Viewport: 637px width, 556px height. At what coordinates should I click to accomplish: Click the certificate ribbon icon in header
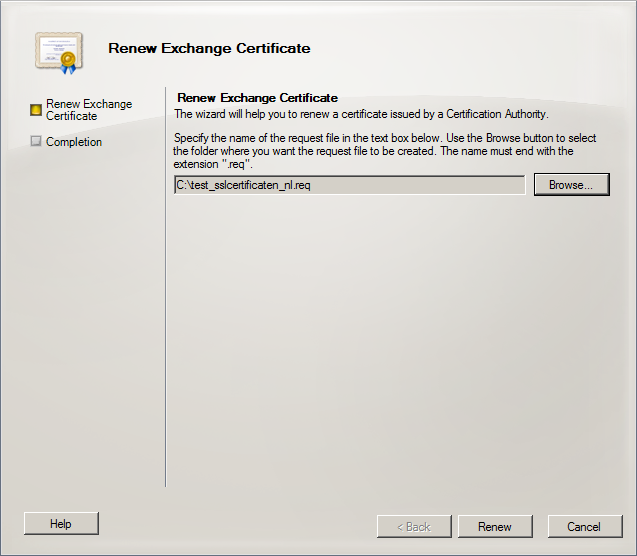coord(59,53)
